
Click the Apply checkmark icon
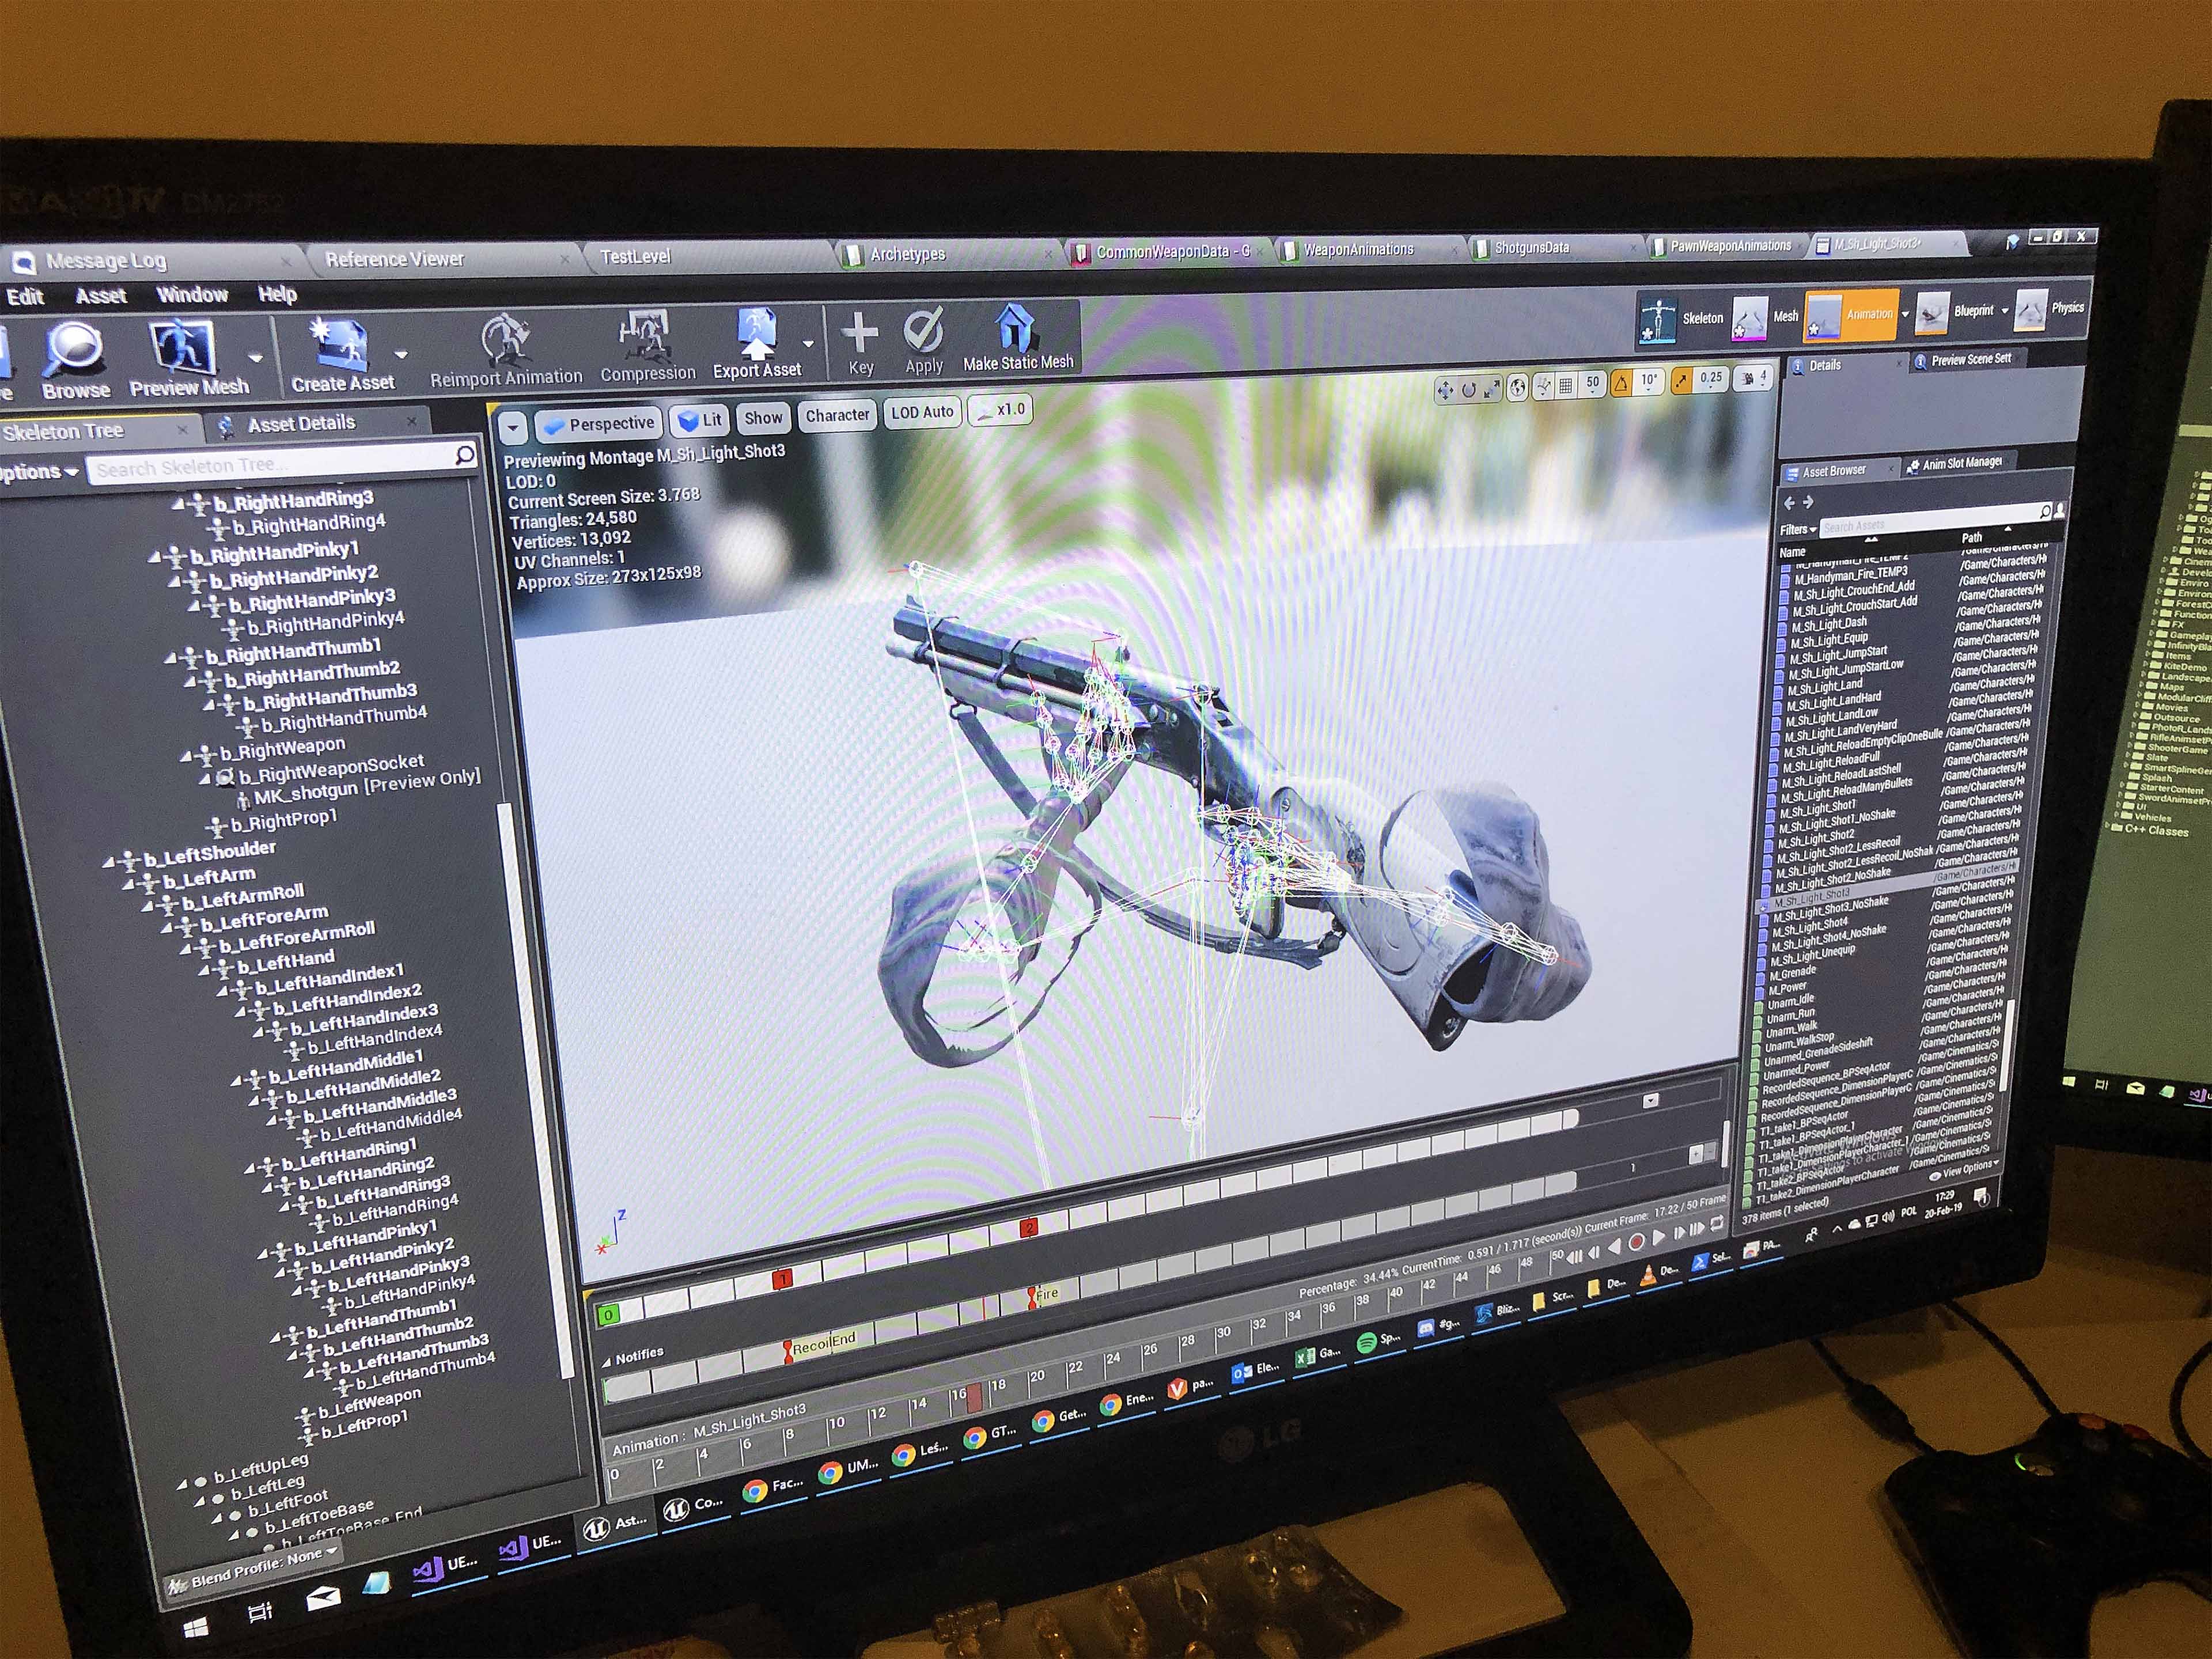tap(923, 330)
